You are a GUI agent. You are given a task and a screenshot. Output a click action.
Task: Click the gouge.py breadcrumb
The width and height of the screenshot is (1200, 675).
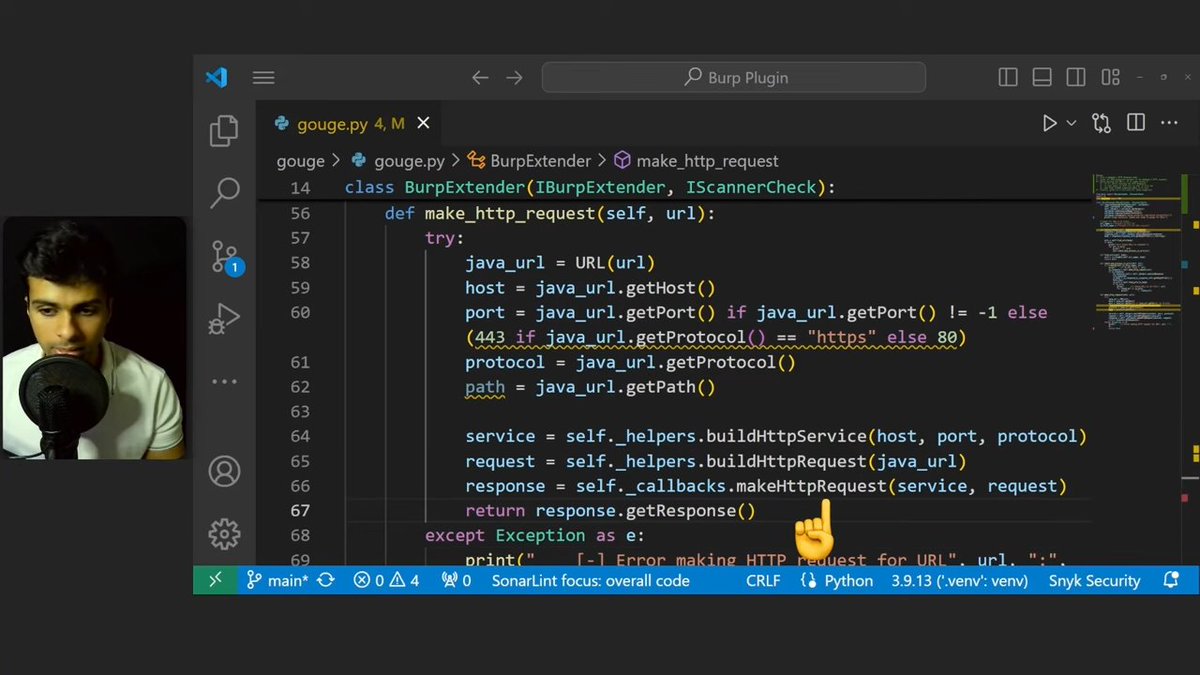pos(399,160)
